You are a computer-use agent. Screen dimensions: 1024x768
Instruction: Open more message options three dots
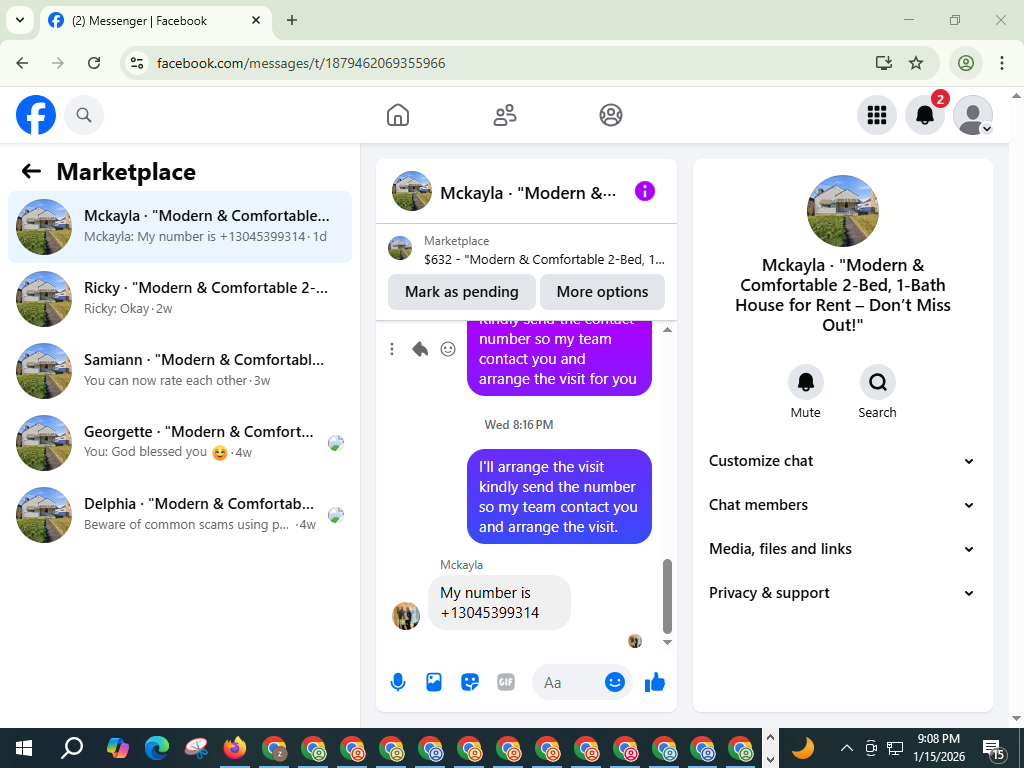392,349
